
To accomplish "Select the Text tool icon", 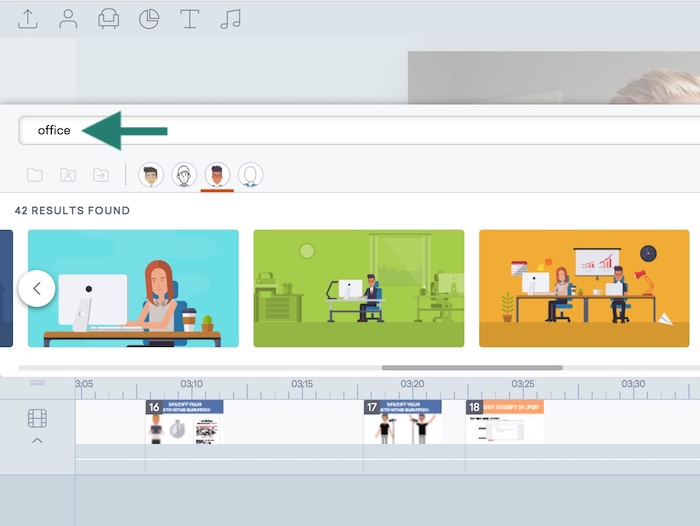I will point(189,19).
